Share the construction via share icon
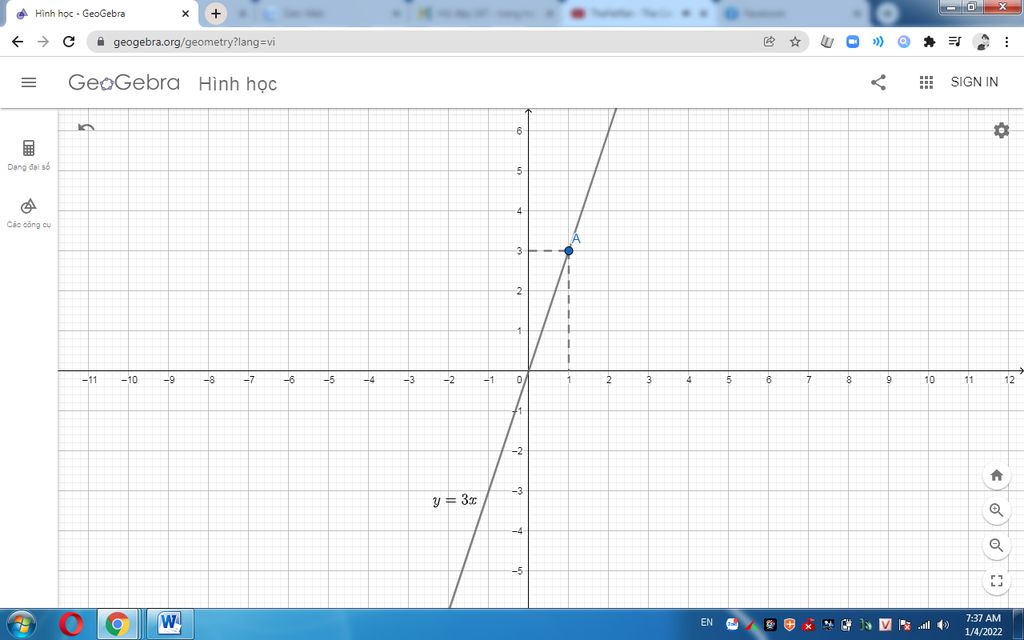 pyautogui.click(x=878, y=82)
